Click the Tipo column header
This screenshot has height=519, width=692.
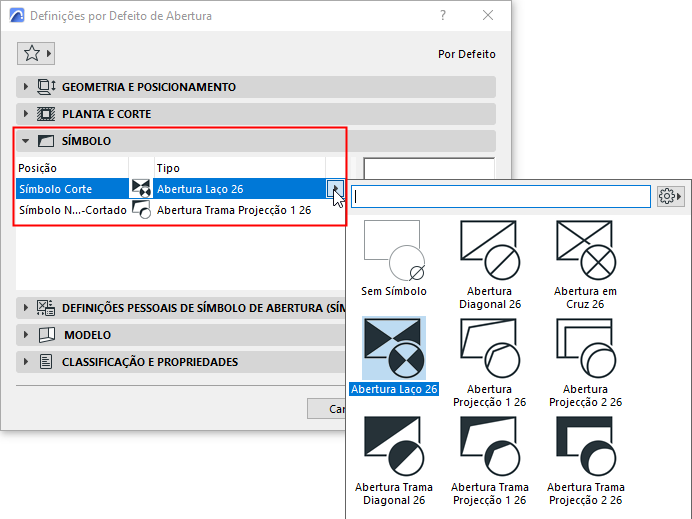tap(240, 168)
